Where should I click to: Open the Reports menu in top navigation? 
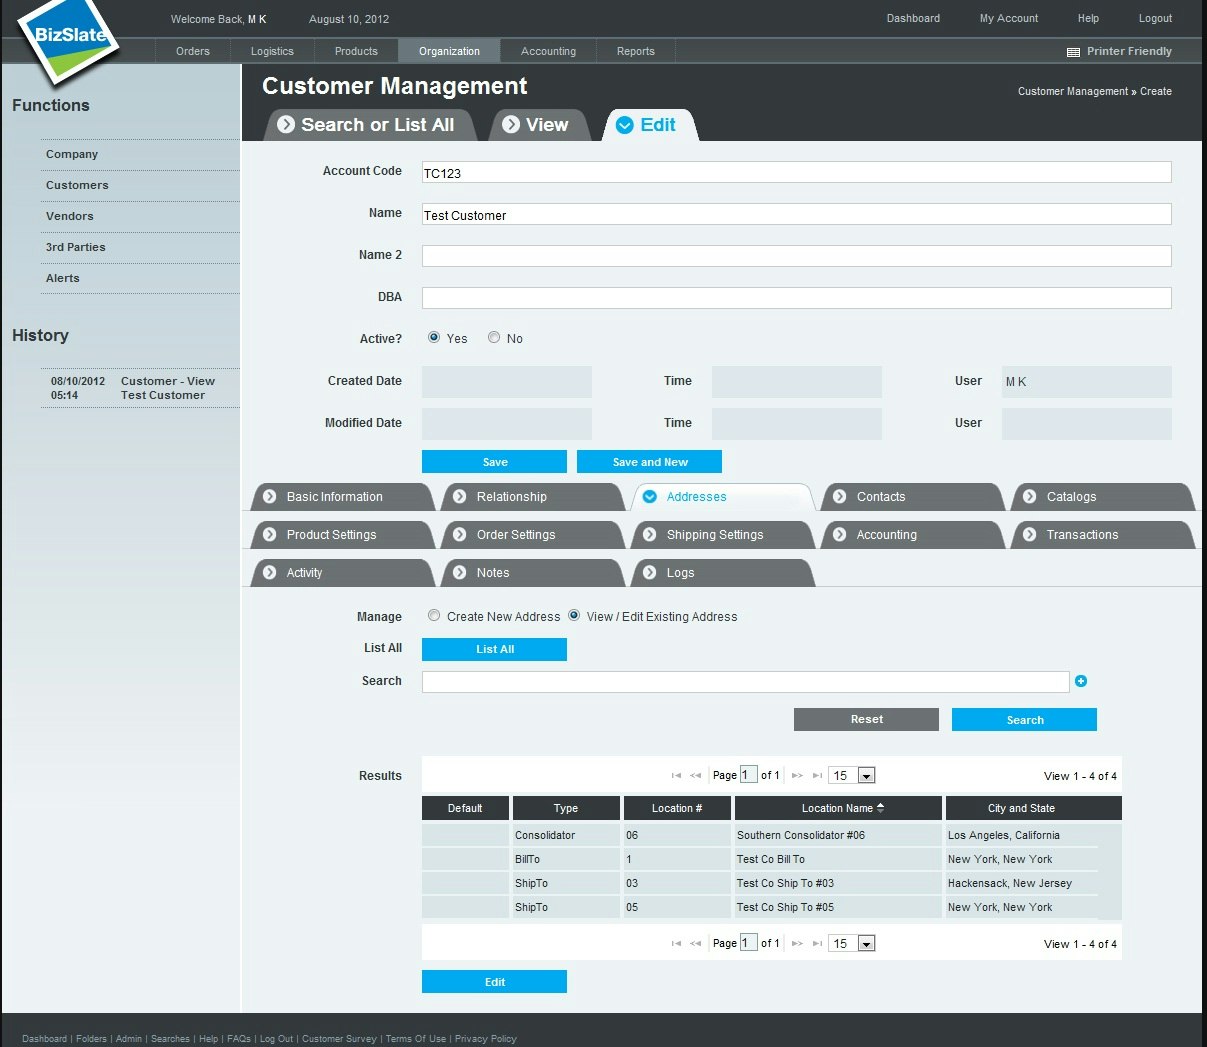636,51
